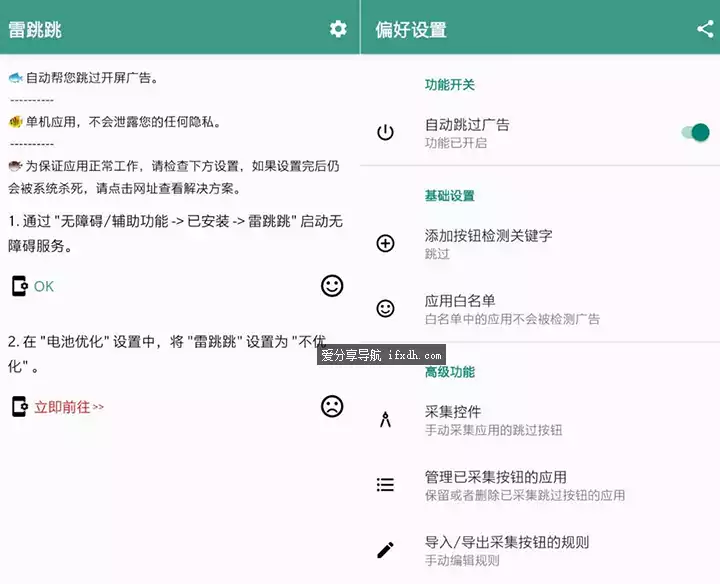Tap the share icon in 偏好设置 header
This screenshot has height=584, width=720.
705,29
